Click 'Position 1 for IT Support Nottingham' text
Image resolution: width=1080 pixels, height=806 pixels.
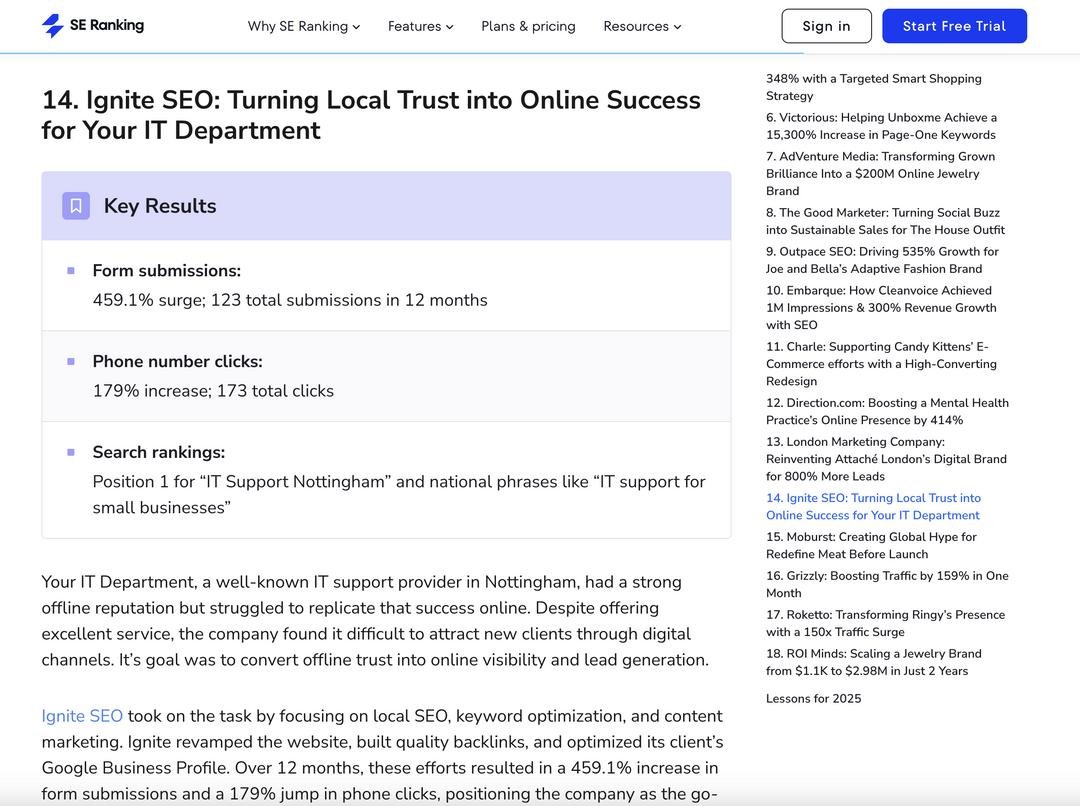399,495
